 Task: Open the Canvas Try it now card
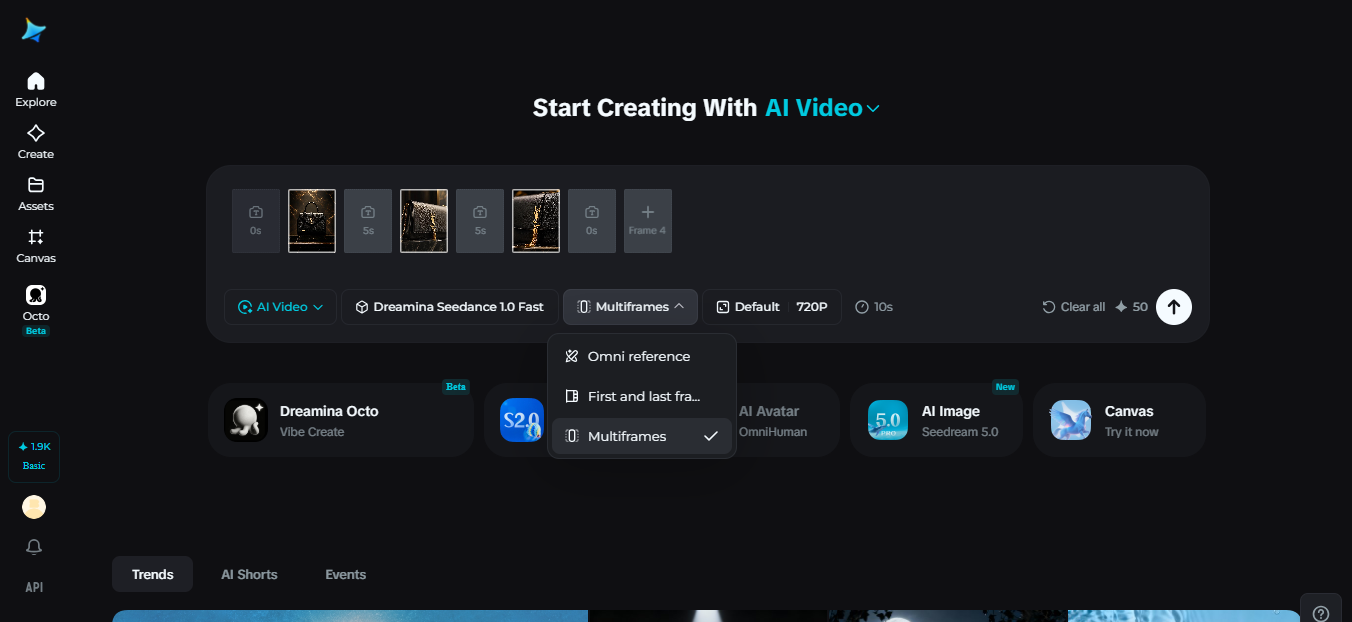pos(1119,420)
